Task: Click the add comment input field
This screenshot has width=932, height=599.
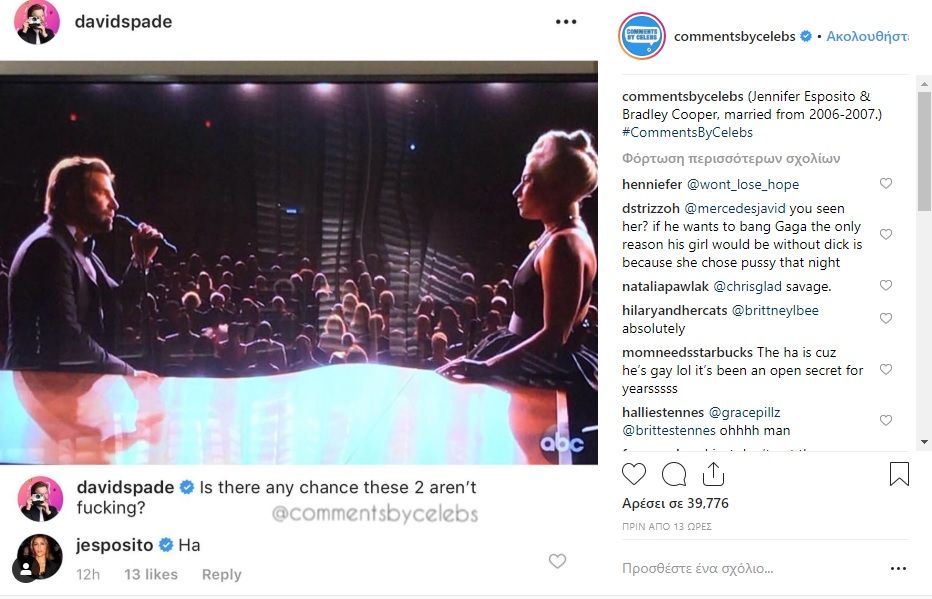Action: pyautogui.click(x=740, y=568)
